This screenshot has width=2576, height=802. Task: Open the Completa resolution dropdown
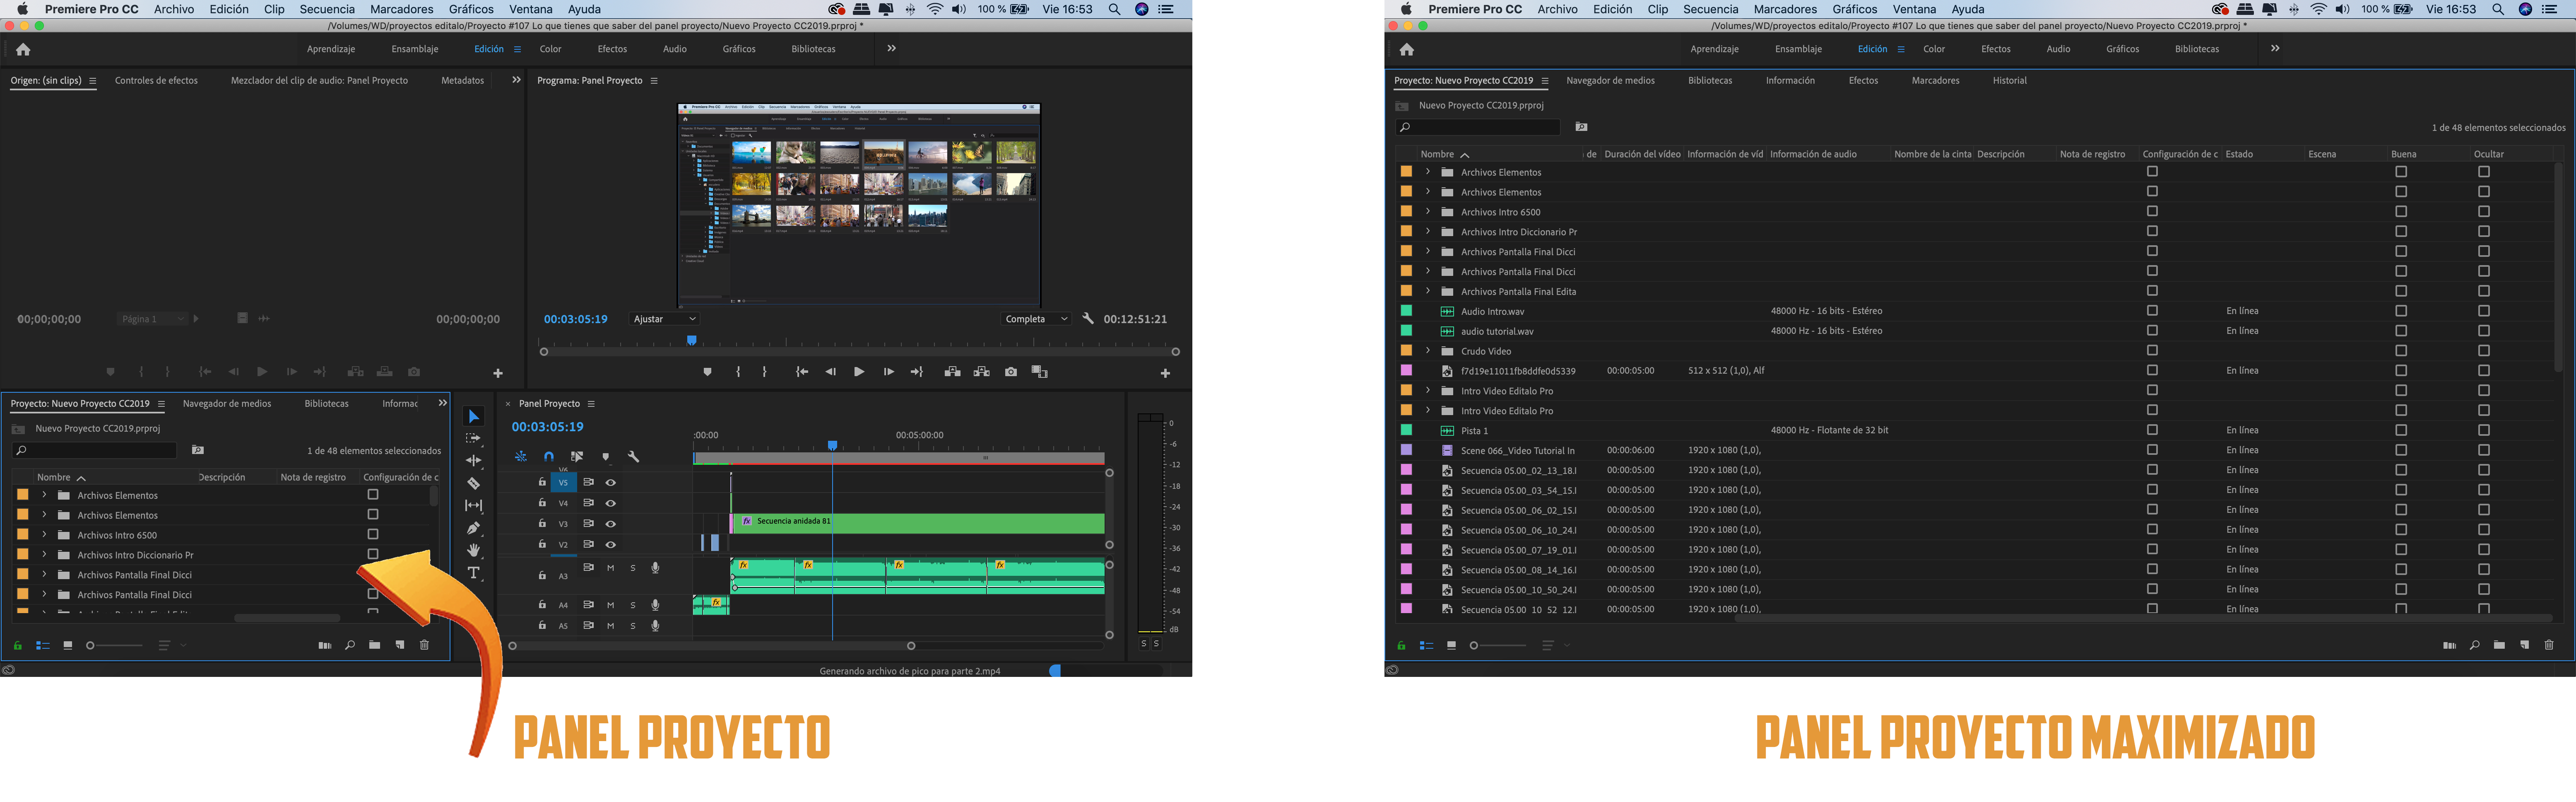coord(1036,319)
